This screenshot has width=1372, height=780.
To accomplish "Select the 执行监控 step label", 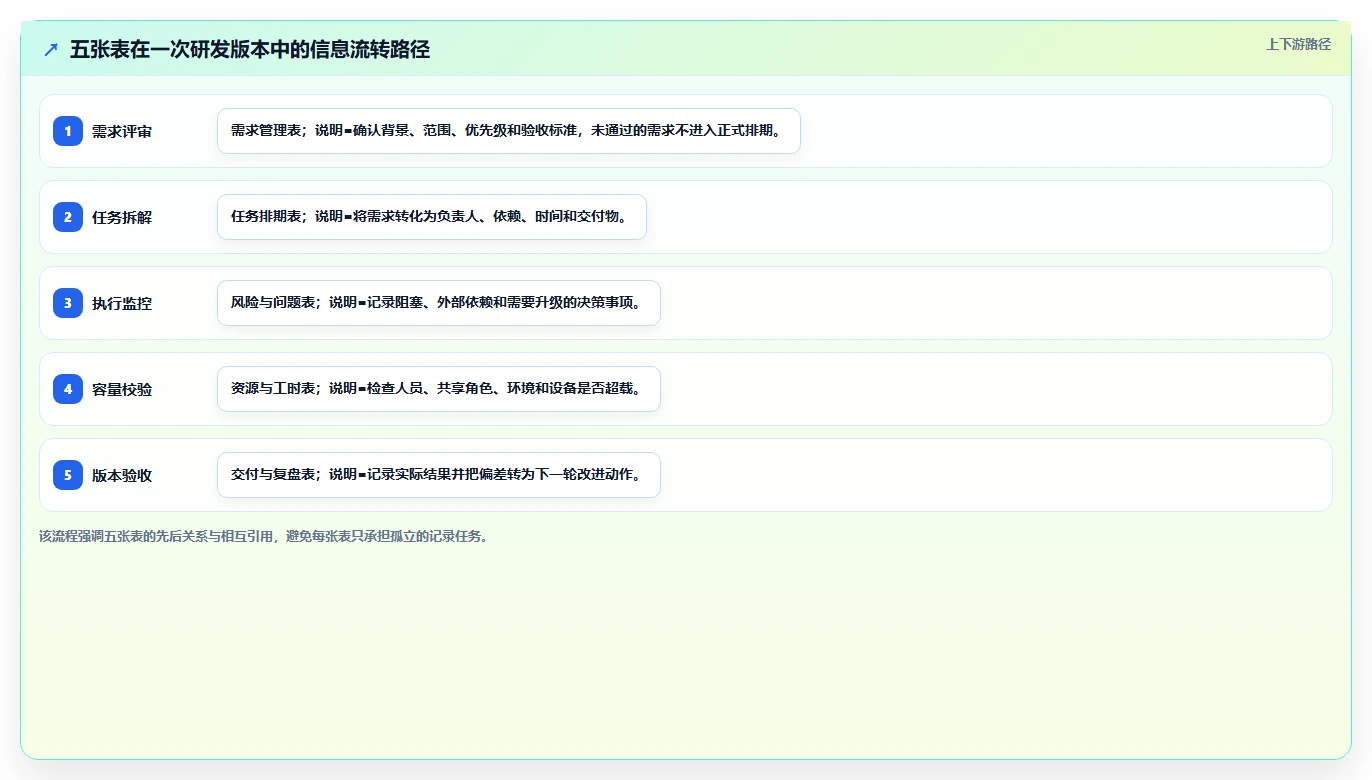I will coord(122,304).
